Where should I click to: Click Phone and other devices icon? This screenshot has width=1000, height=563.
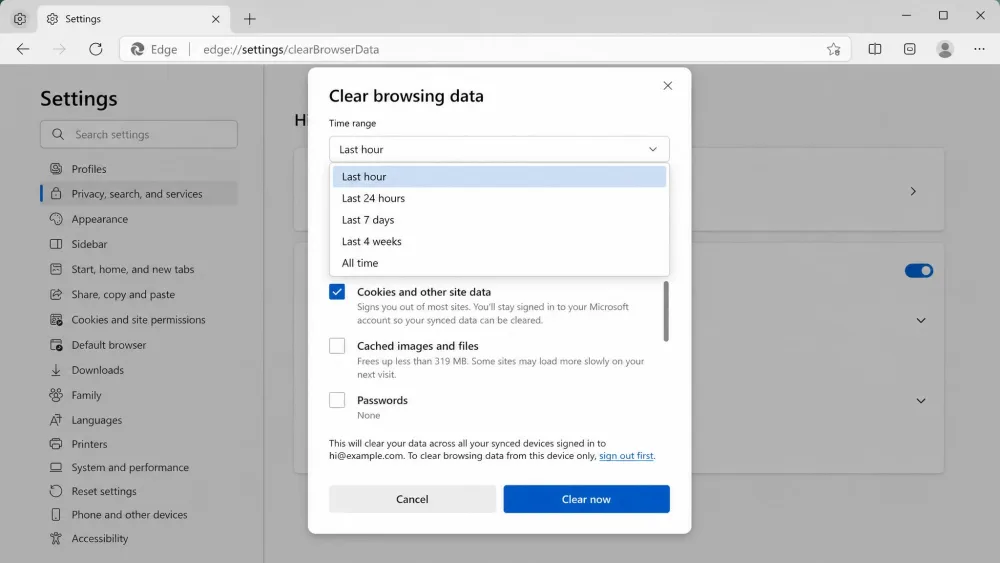[x=56, y=515]
